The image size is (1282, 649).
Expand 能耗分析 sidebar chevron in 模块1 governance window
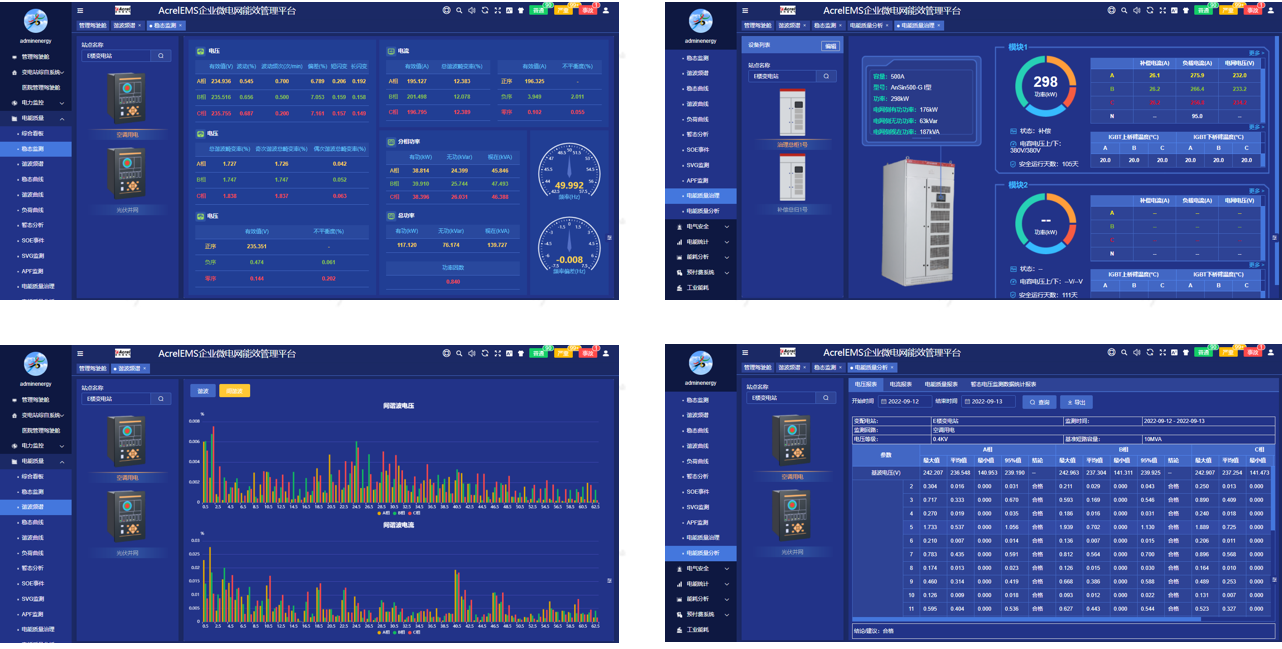pos(727,257)
